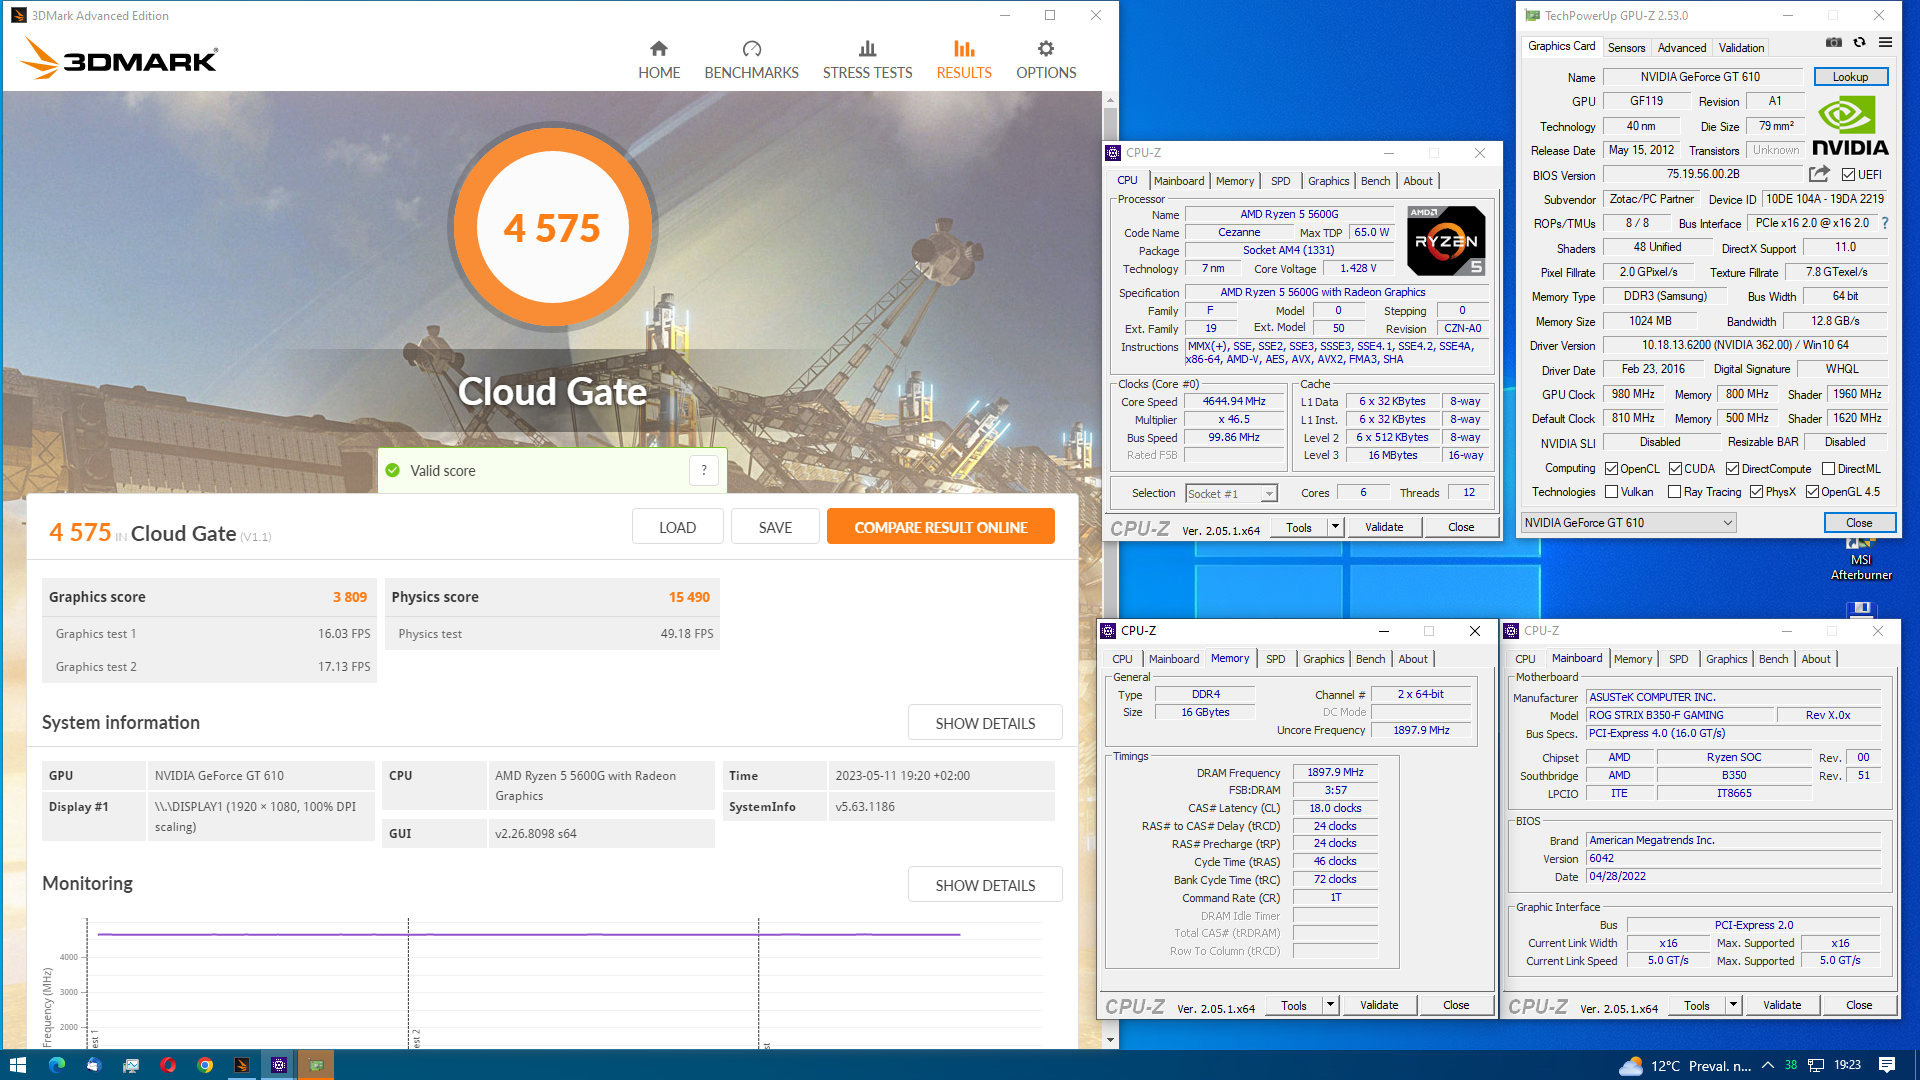
Task: Open the system monitor taskbar icon
Action: 131,1065
